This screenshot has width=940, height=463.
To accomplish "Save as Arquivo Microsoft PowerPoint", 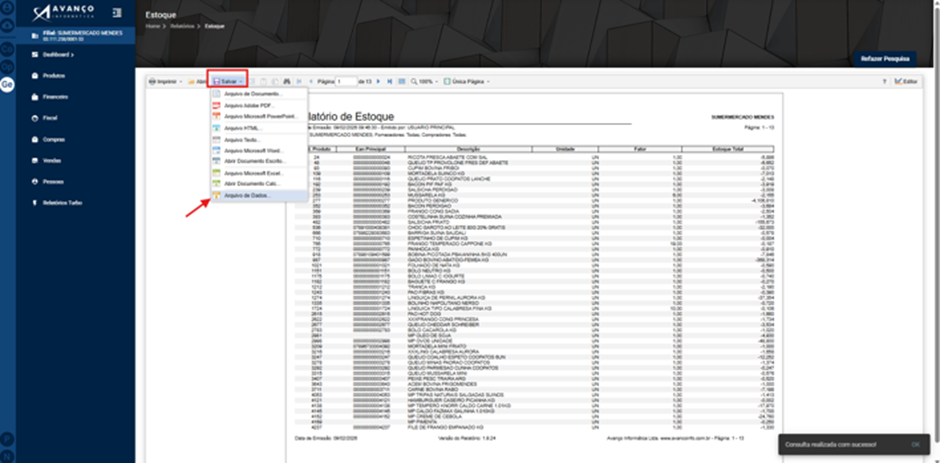I will [x=259, y=116].
